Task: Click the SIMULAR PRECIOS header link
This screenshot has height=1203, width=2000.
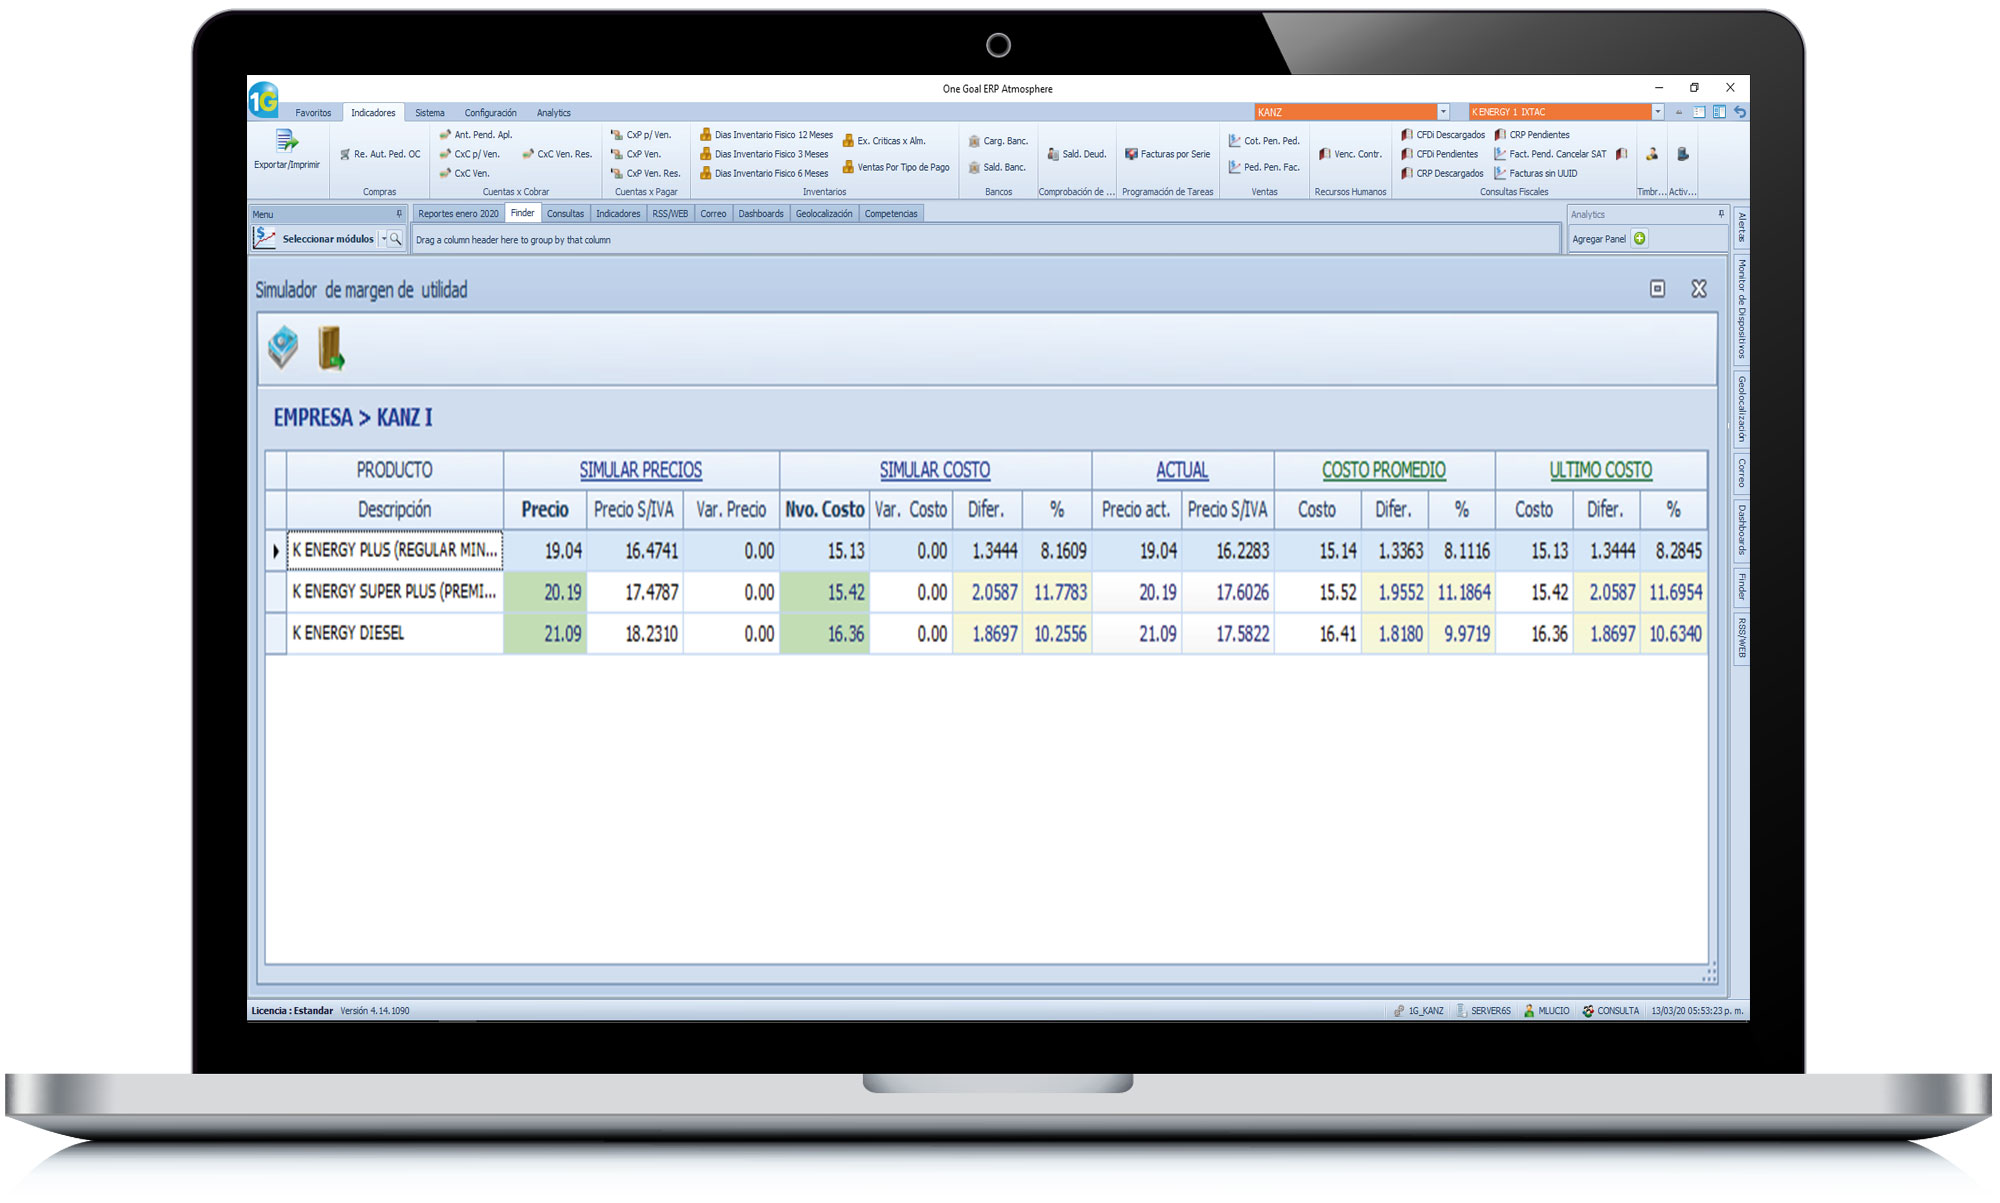Action: point(641,470)
